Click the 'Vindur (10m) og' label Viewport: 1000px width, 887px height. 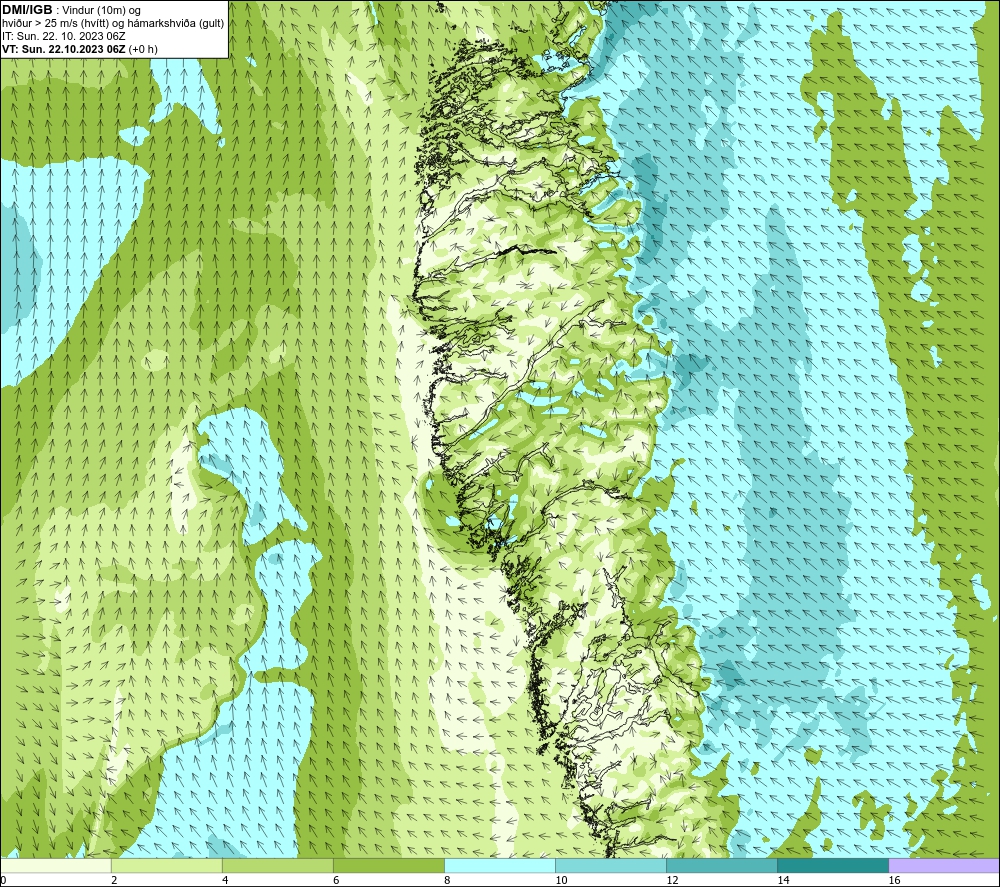coord(103,11)
